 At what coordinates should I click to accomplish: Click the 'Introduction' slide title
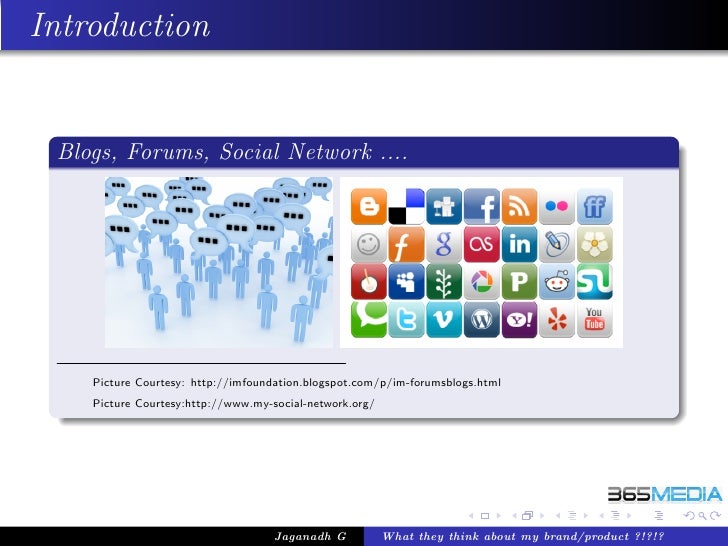point(121,25)
